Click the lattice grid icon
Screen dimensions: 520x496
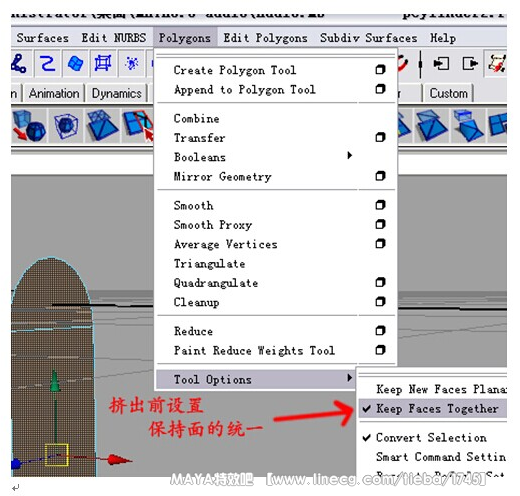click(x=103, y=63)
